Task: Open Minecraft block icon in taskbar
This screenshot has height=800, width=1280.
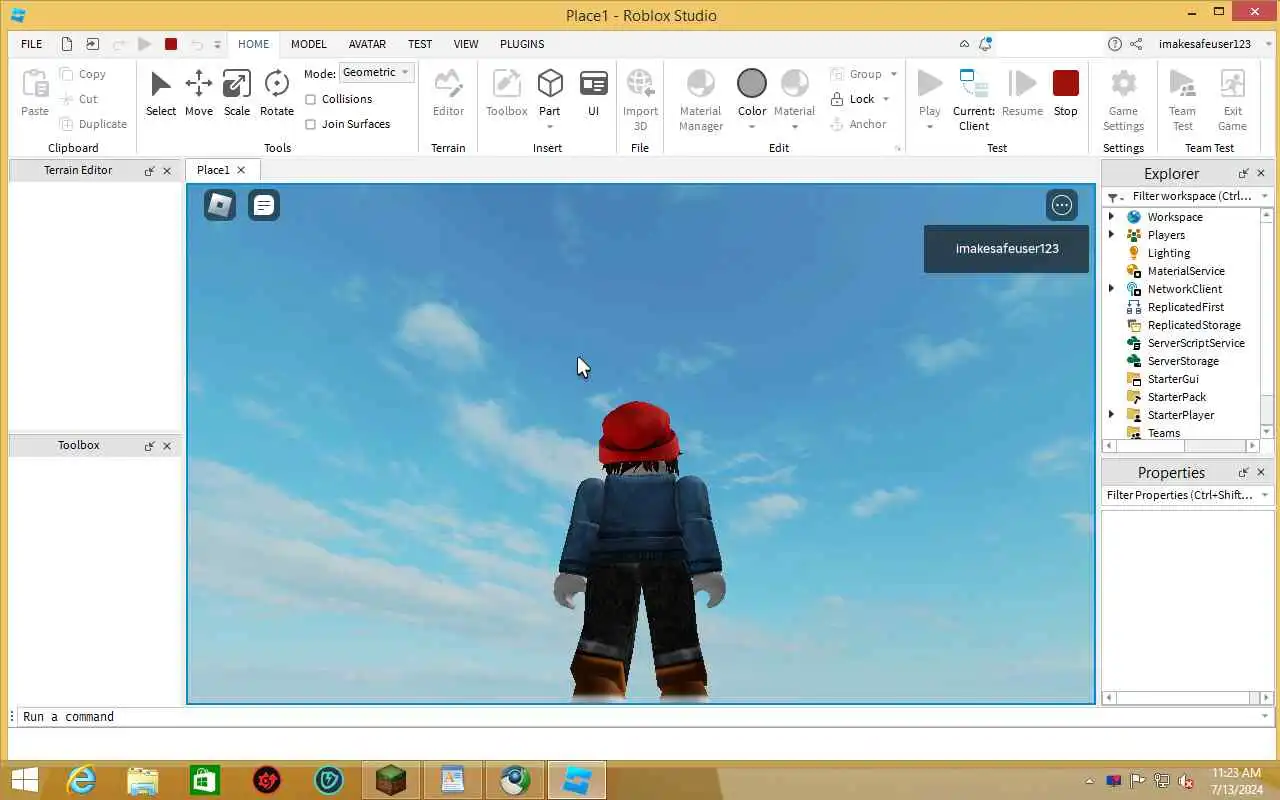Action: (391, 780)
